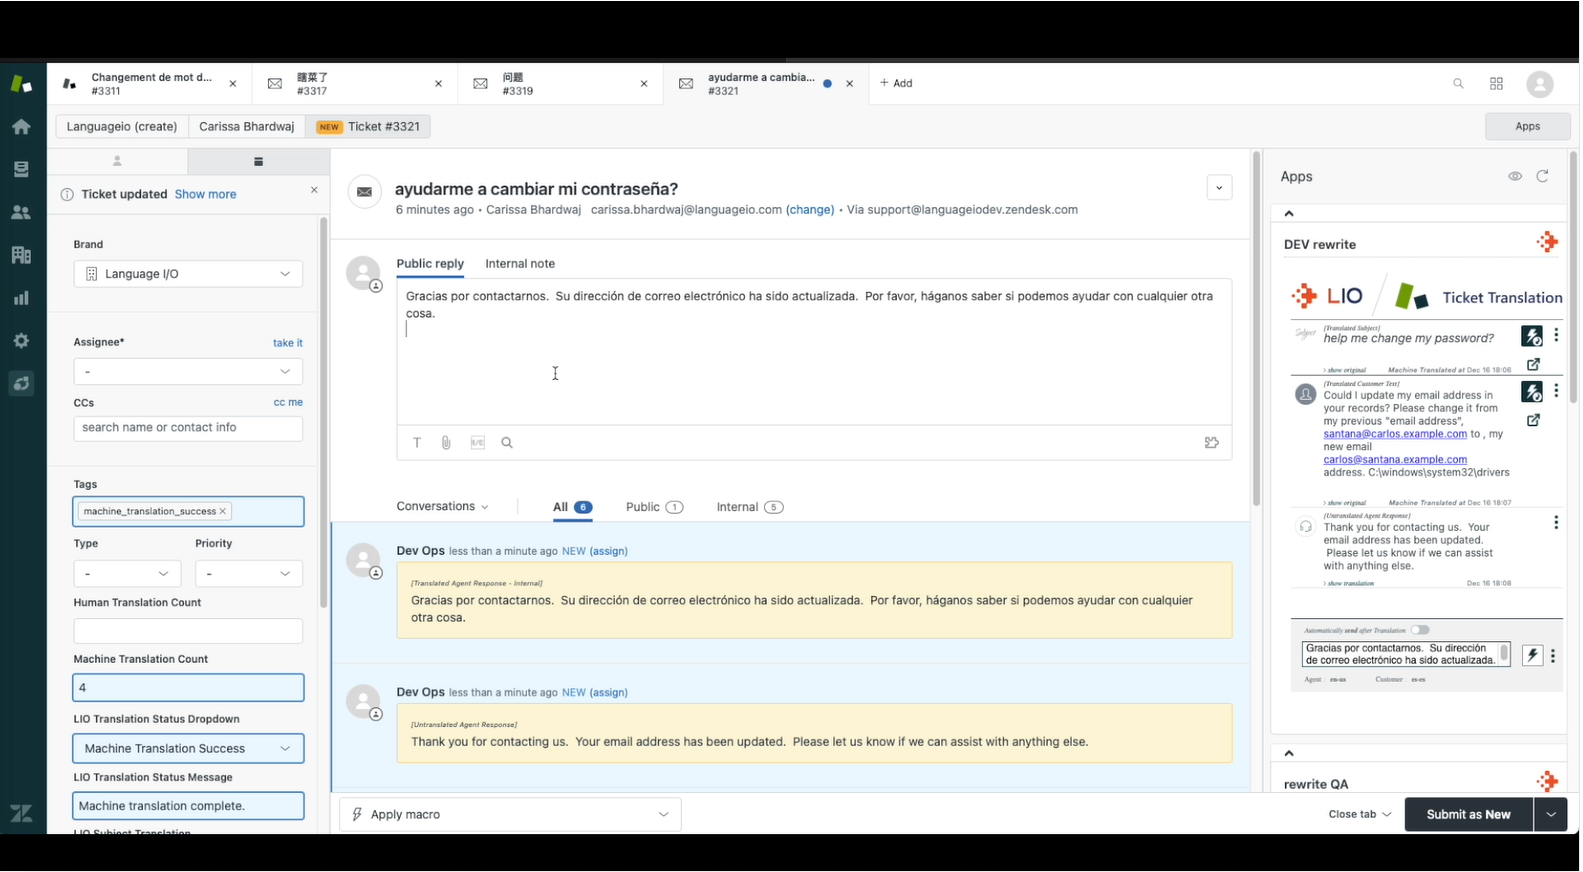Switch to ticket tab #3319
The height and width of the screenshot is (872, 1583).
tap(561, 84)
